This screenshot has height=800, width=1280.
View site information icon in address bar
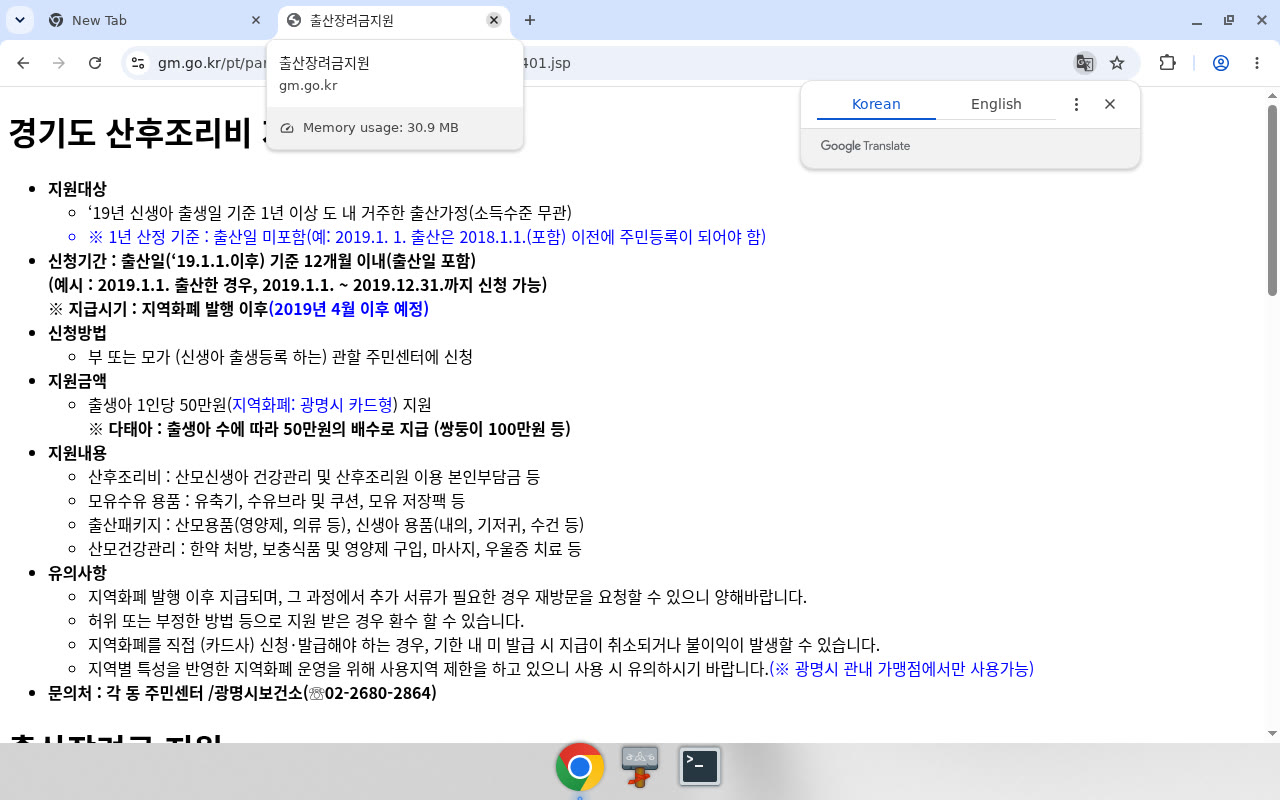[x=138, y=63]
